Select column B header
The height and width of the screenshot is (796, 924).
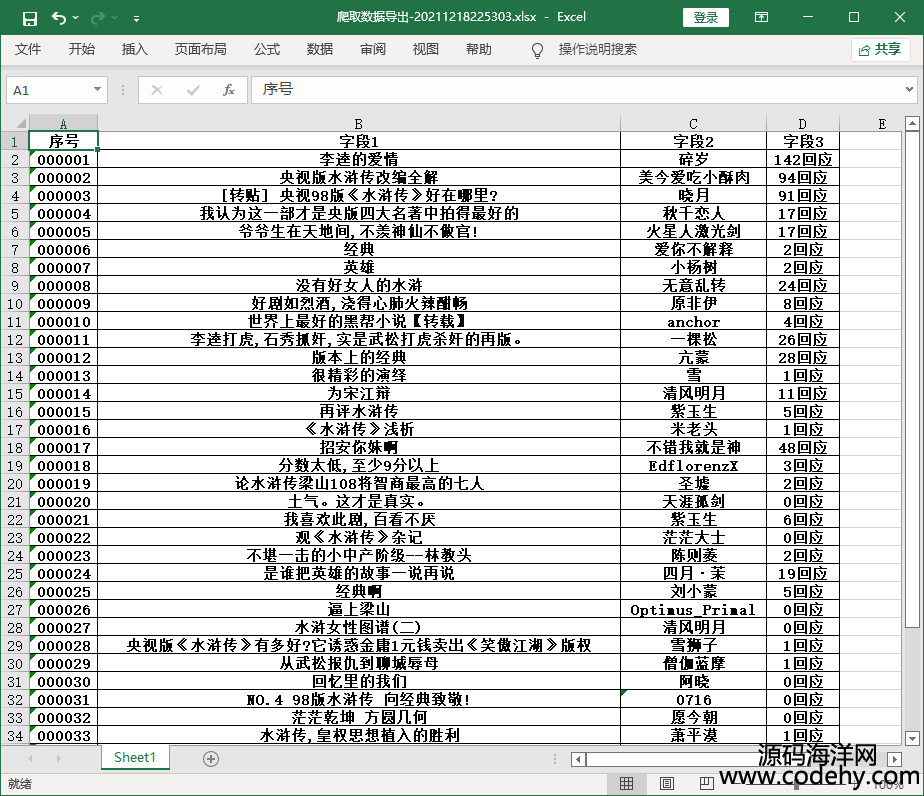[x=358, y=124]
